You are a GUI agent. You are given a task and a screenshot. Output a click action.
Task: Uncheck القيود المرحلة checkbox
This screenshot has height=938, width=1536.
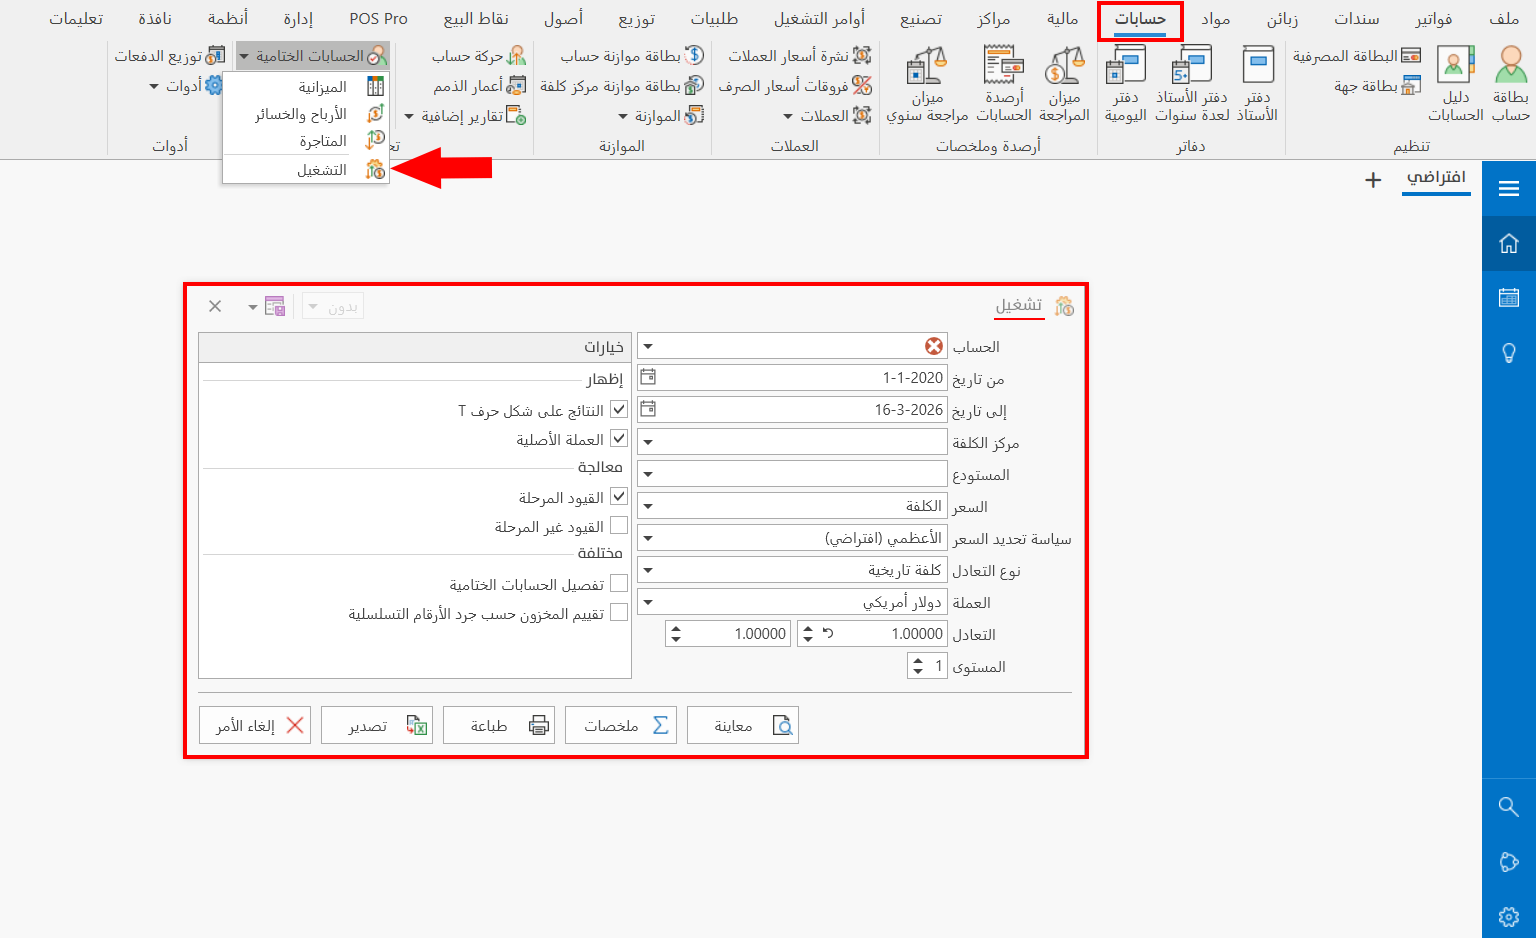click(619, 496)
